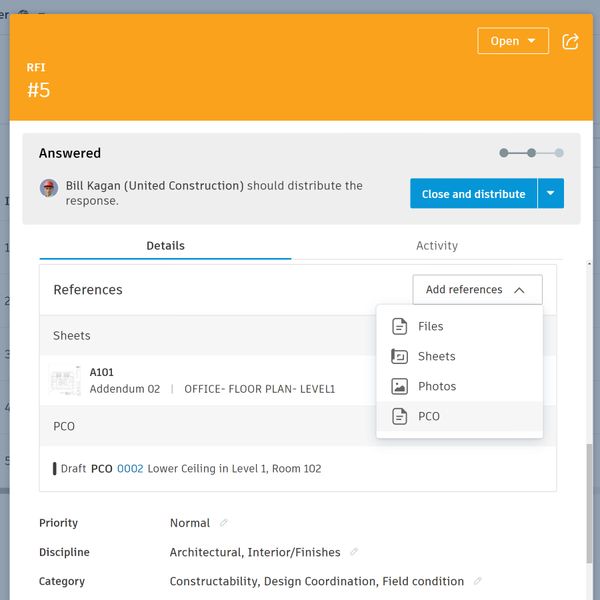Choose Sheets from references menu
Screen dimensions: 600x600
click(436, 356)
